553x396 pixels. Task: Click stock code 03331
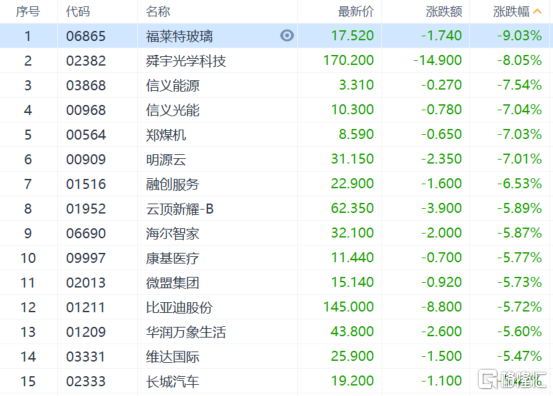[x=86, y=357]
